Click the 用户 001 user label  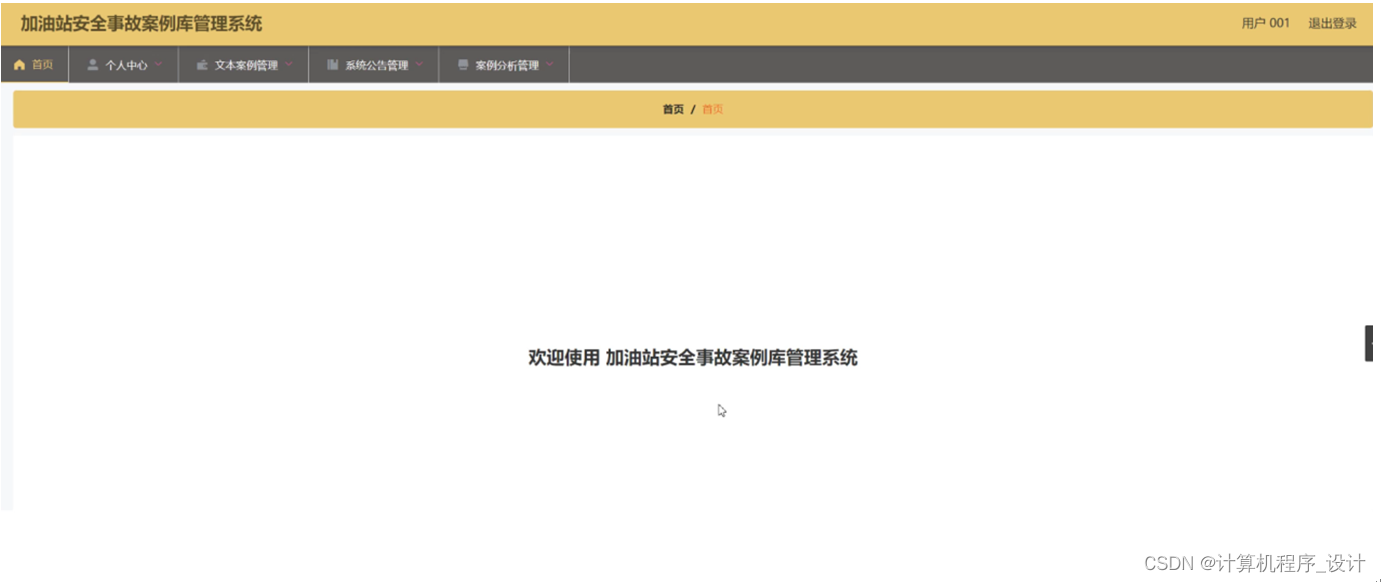(x=1266, y=23)
